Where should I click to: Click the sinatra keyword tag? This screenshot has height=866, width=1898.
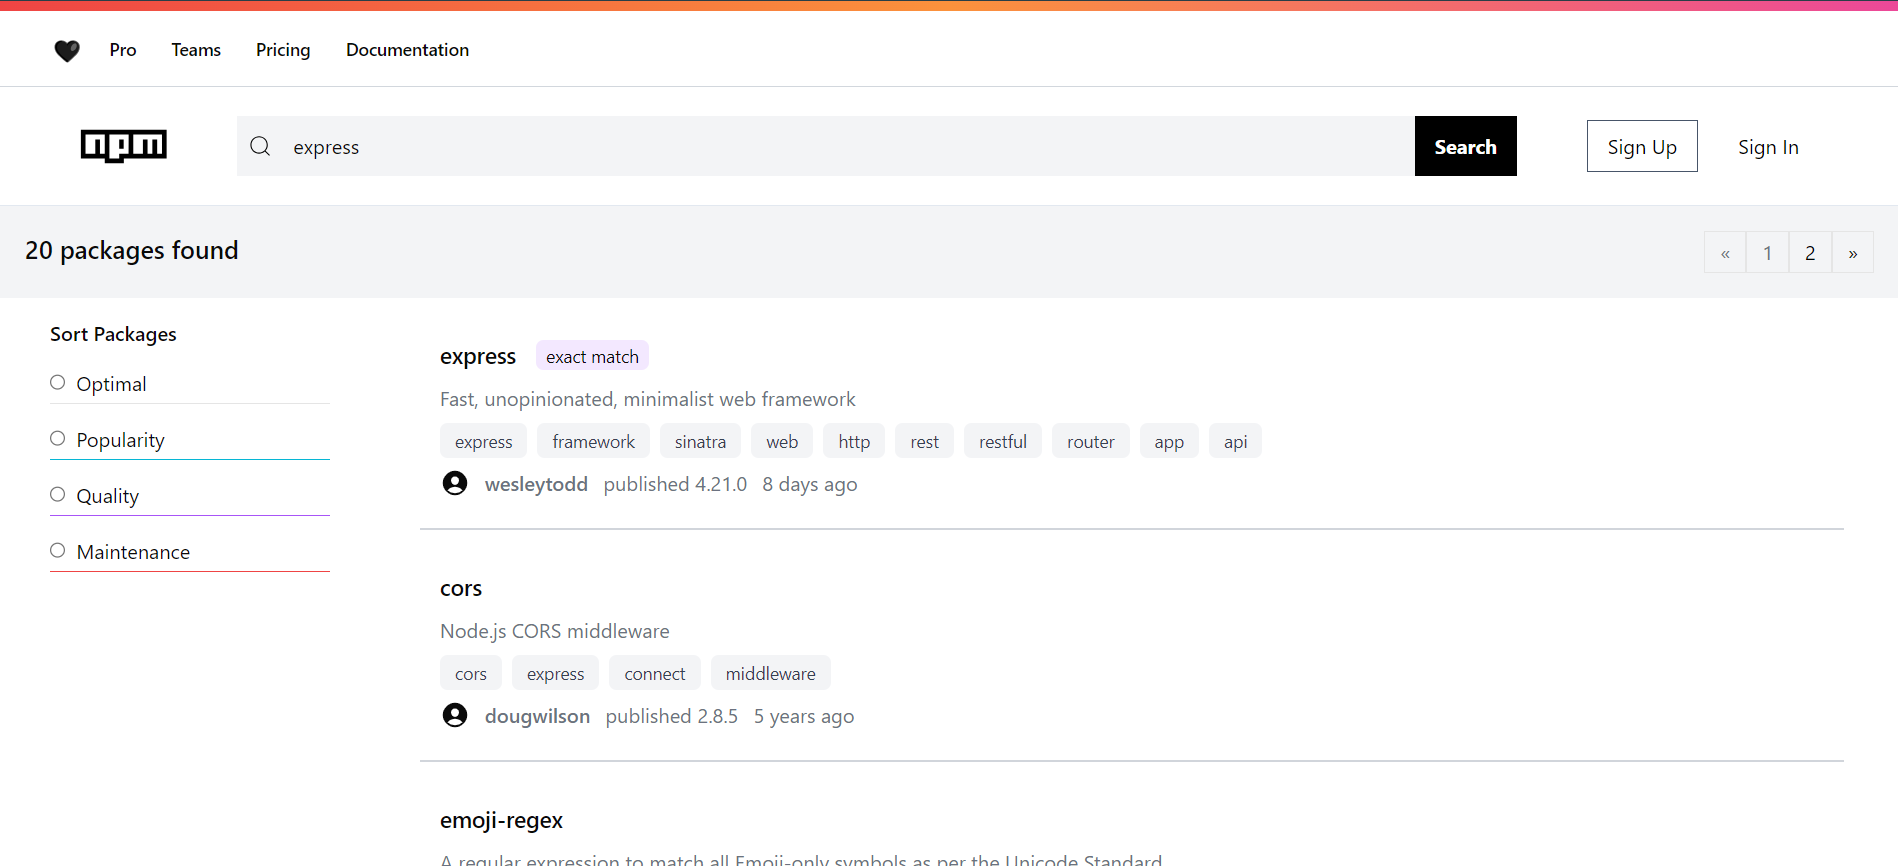coord(700,441)
